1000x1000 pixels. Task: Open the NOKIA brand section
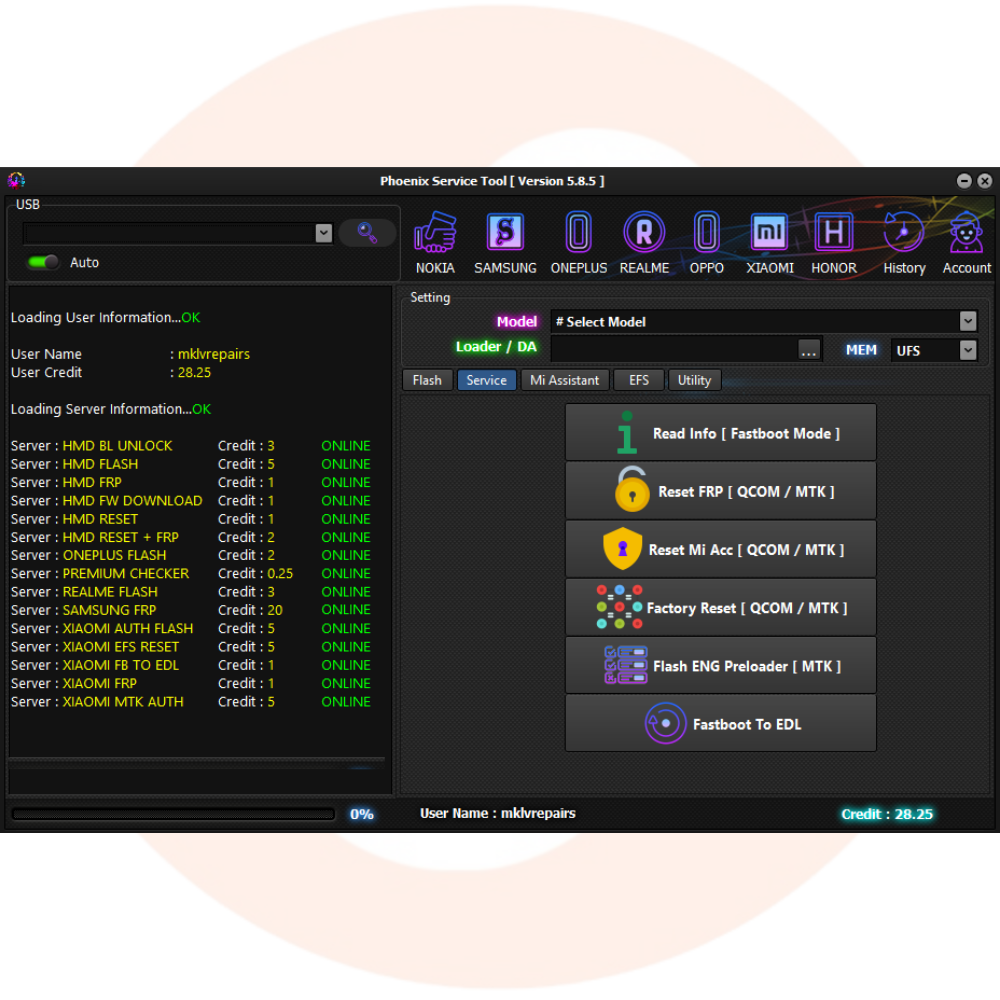(x=435, y=243)
